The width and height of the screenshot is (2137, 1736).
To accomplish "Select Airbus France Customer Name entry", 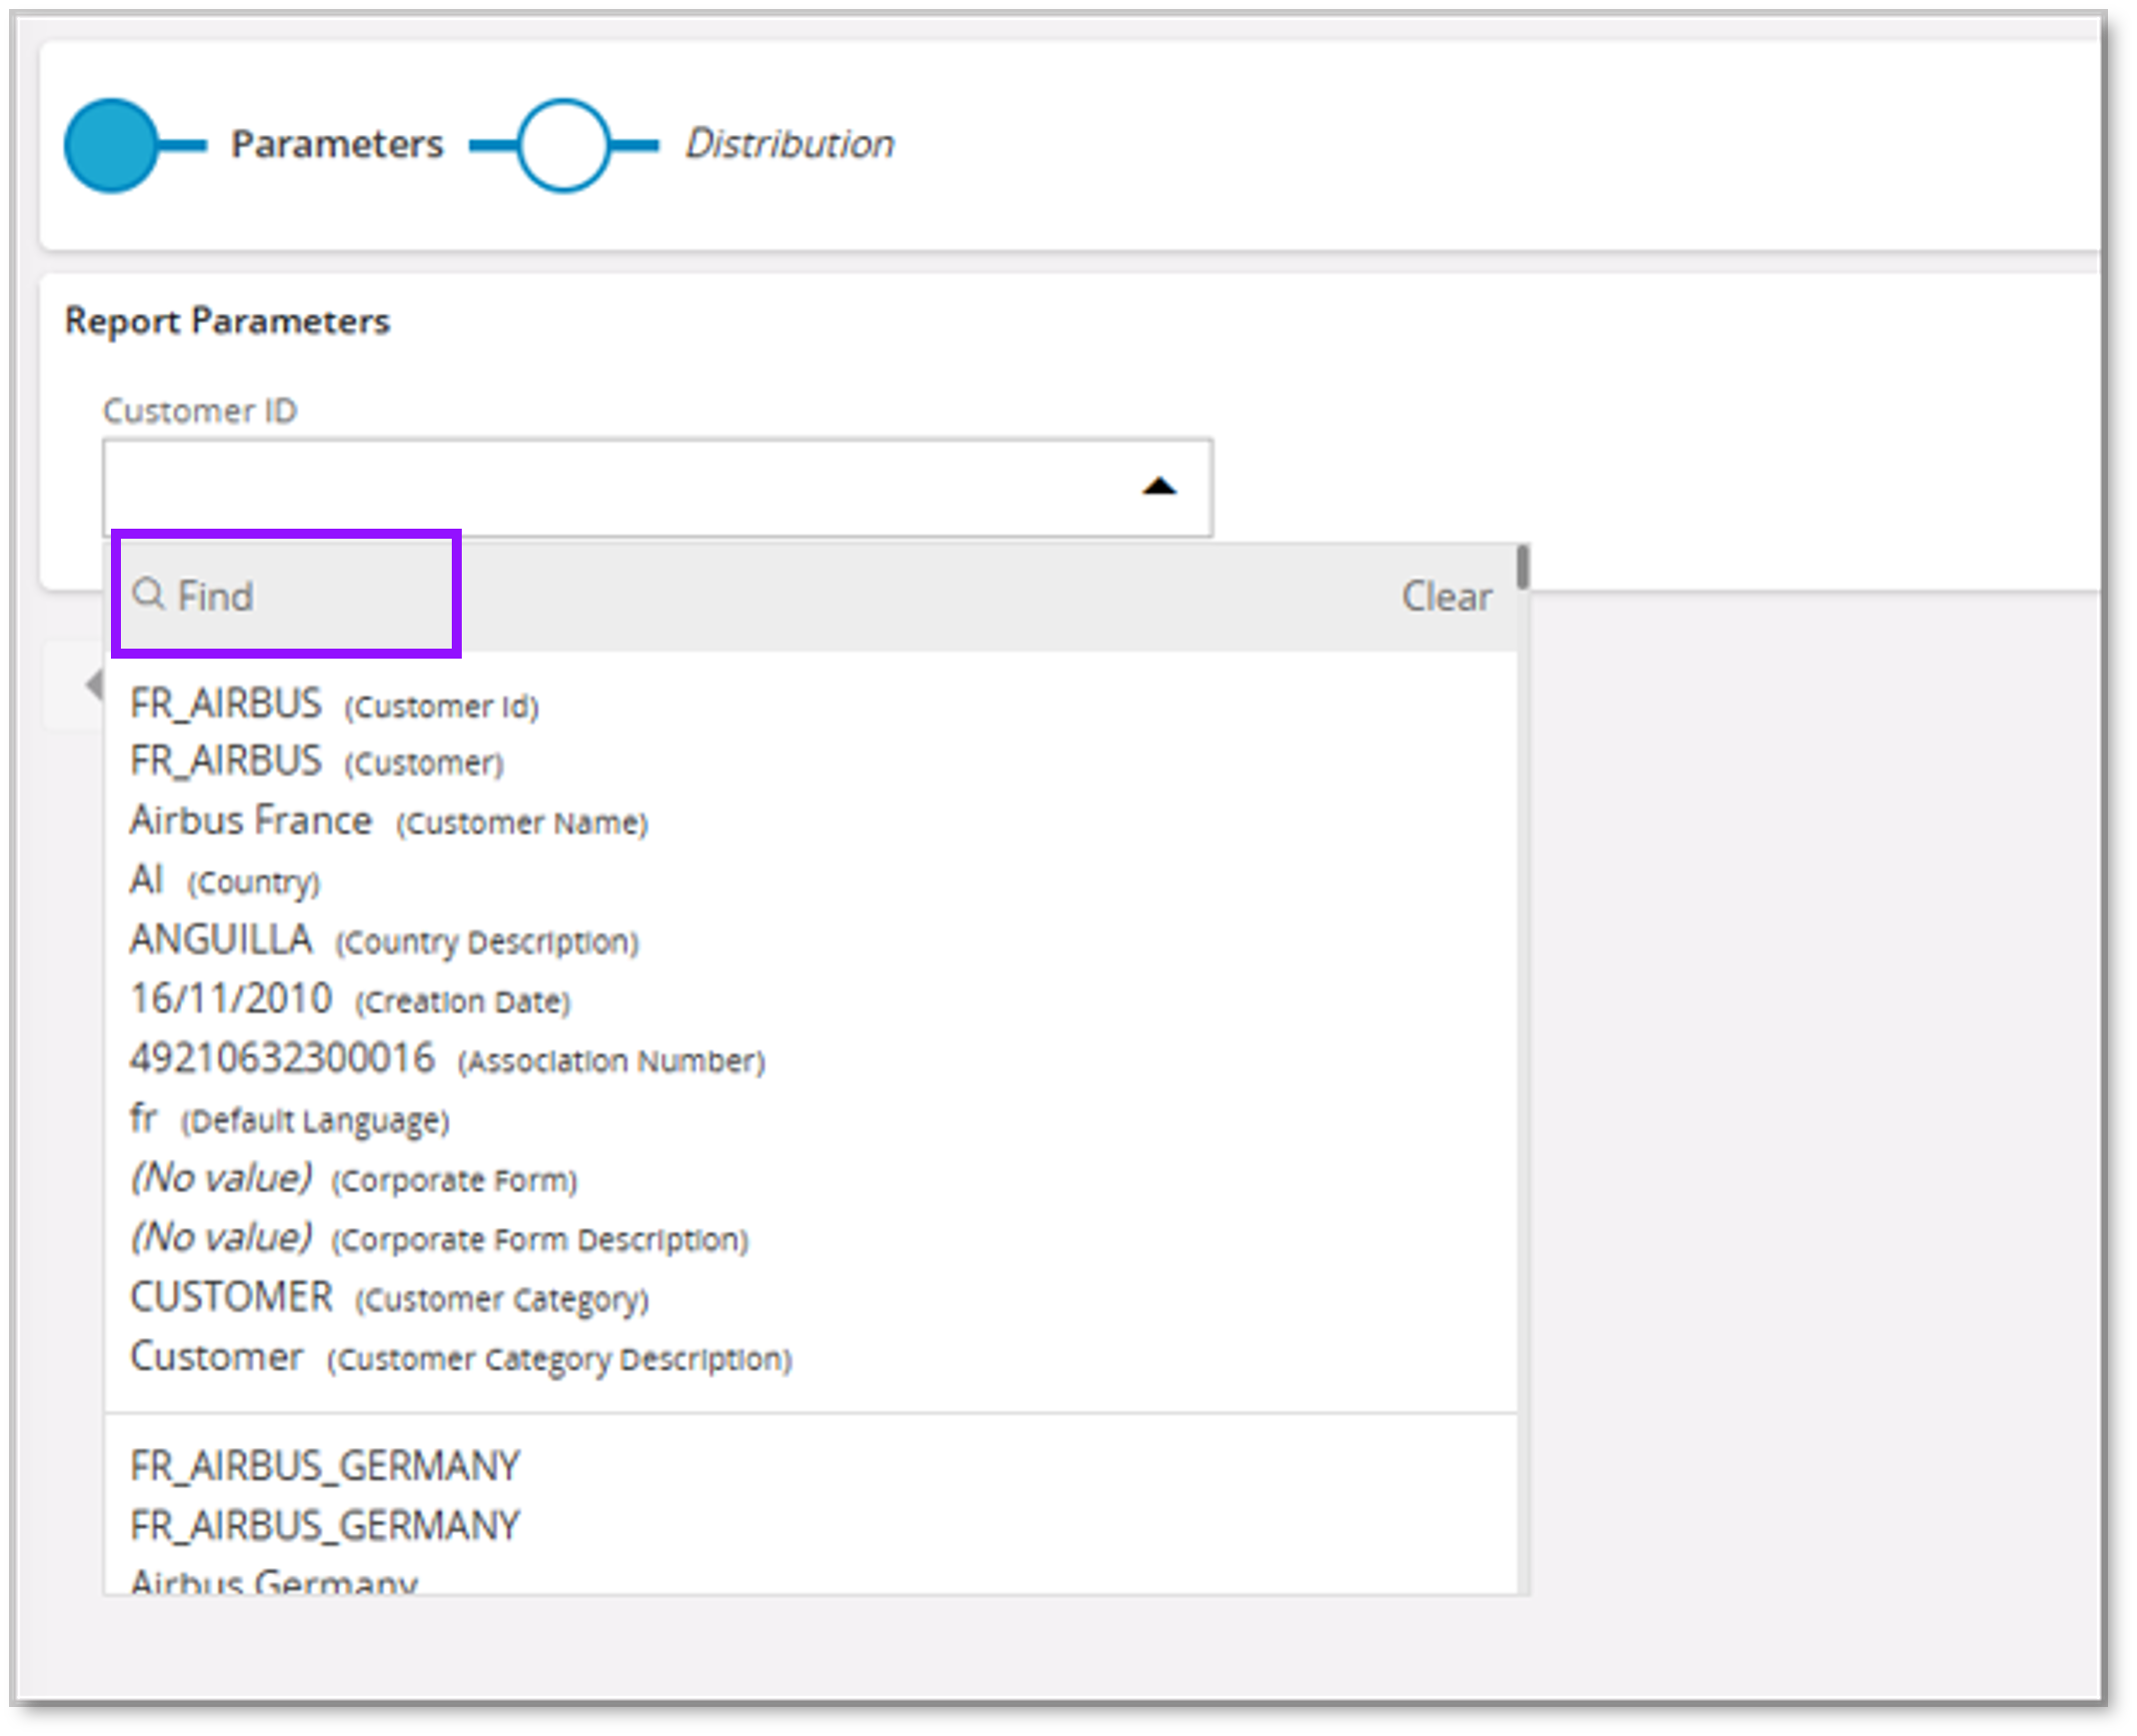I will pyautogui.click(x=388, y=820).
